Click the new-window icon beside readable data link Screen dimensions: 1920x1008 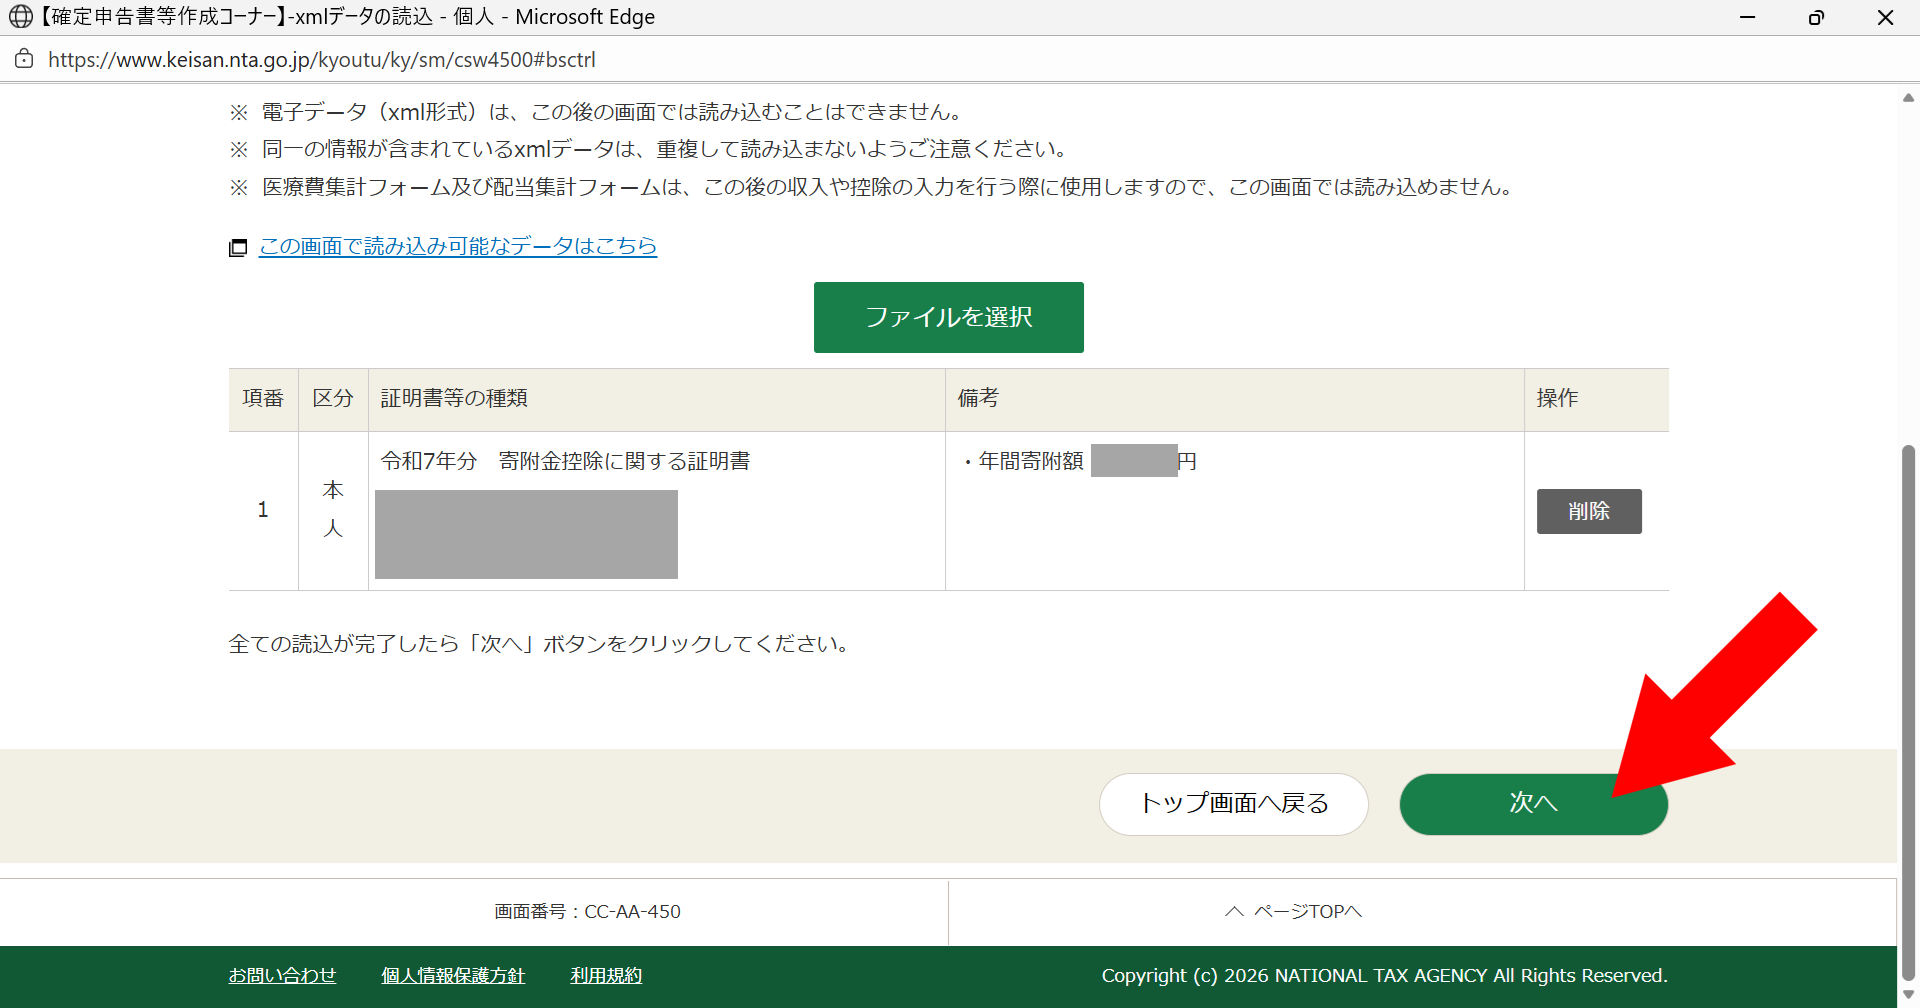pos(238,247)
